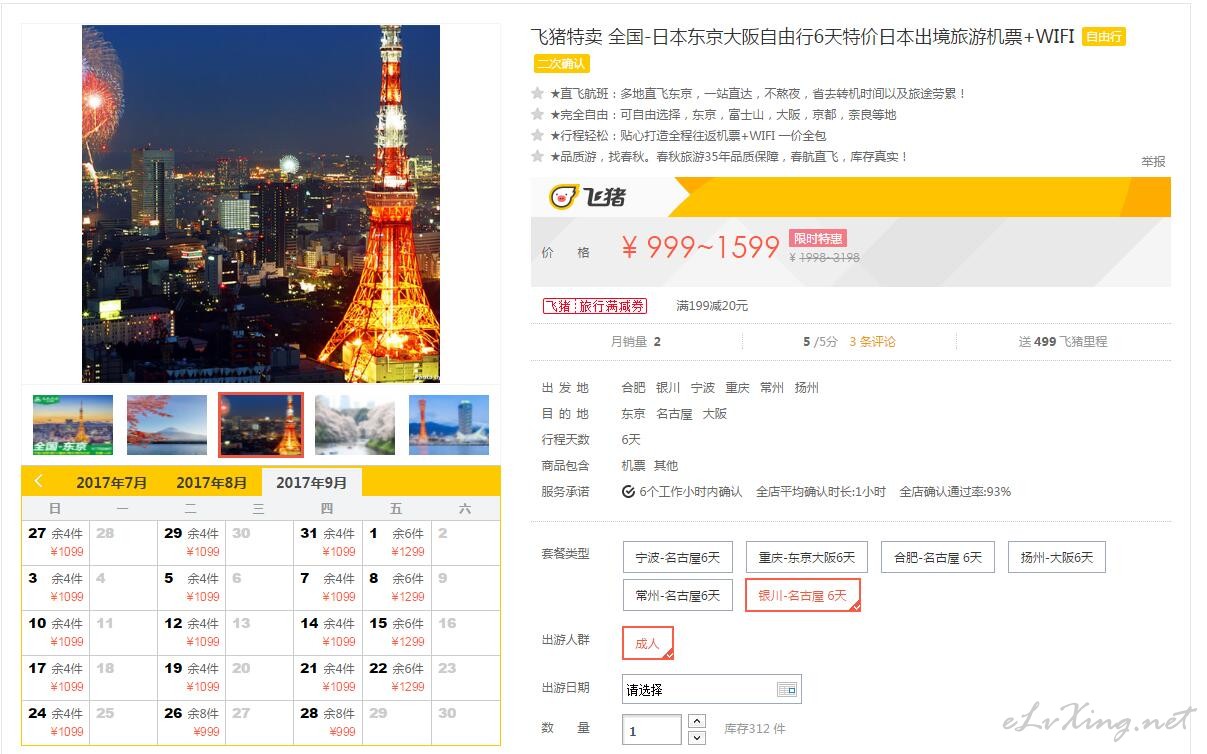Select the cherry blossom river thumbnail
This screenshot has height=754, width=1207.
click(x=355, y=425)
